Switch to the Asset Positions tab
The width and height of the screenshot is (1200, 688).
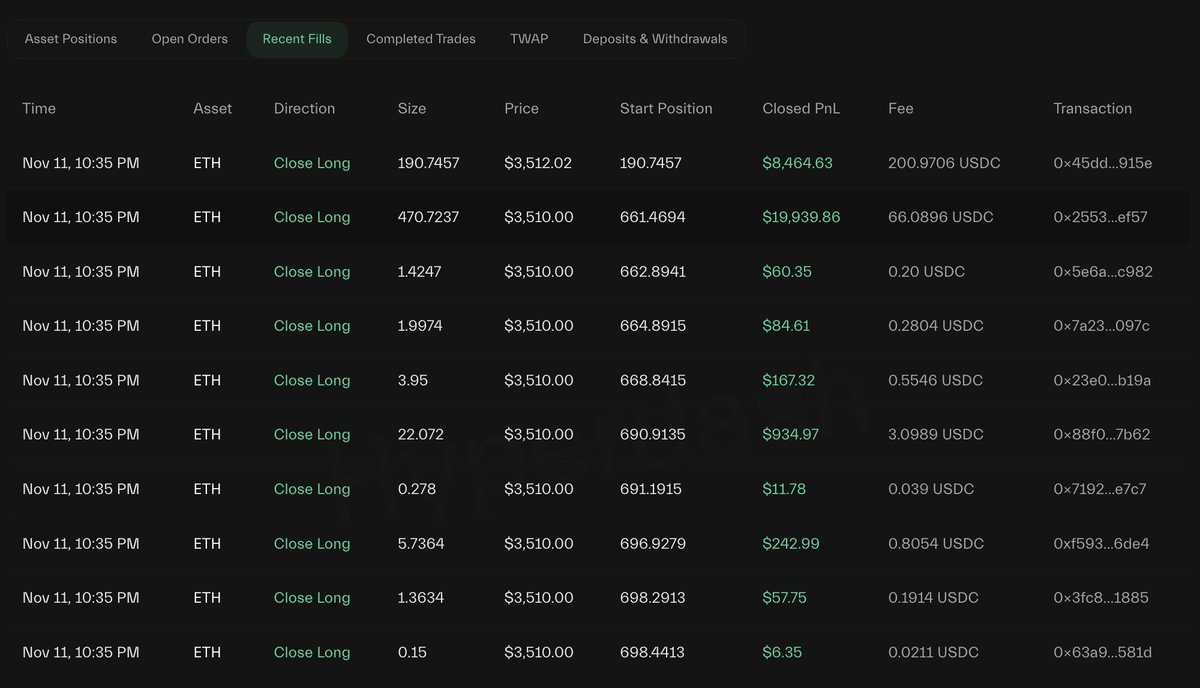click(x=71, y=39)
